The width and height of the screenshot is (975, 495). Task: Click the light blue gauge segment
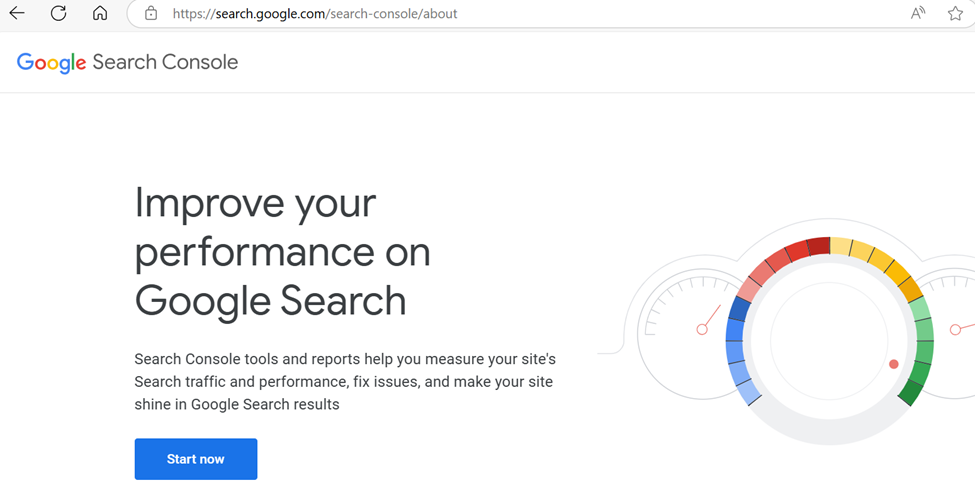[748, 392]
